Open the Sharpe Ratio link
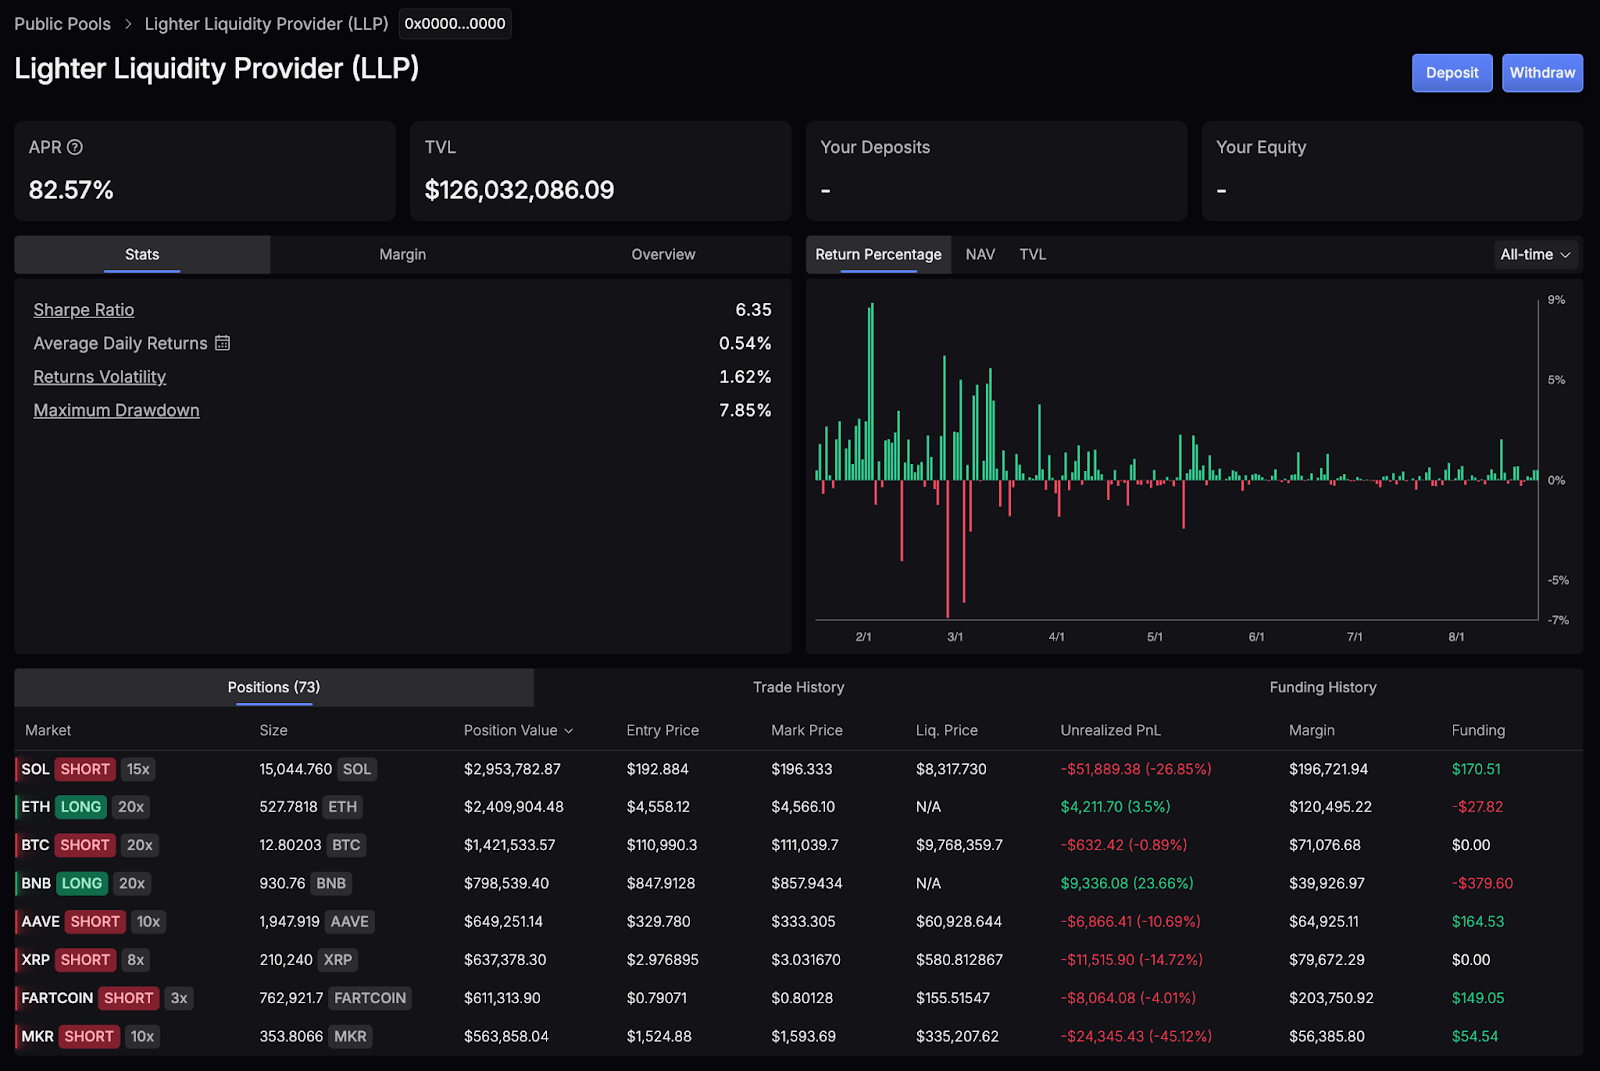 pos(84,310)
